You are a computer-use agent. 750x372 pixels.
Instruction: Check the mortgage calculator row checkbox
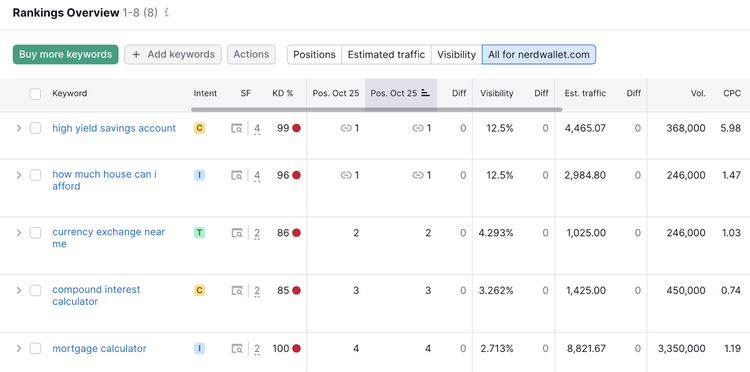click(x=35, y=349)
